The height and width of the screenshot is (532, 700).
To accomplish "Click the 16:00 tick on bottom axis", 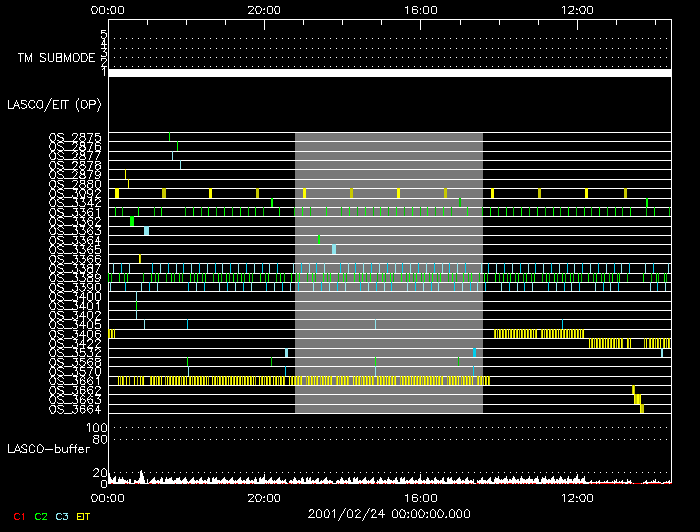I will coord(420,496).
